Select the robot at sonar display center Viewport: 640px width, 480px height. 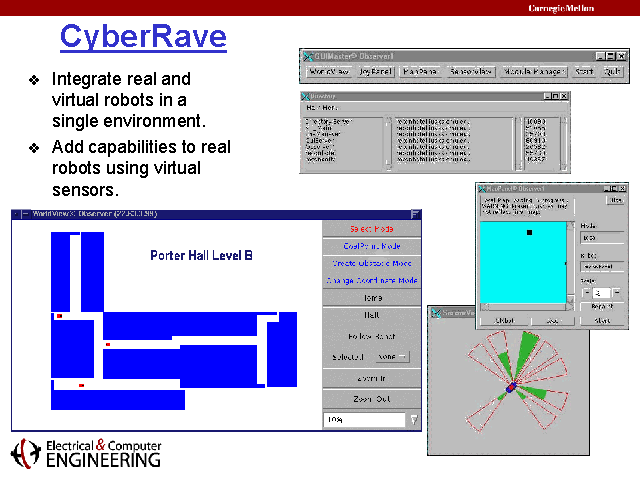pyautogui.click(x=512, y=387)
